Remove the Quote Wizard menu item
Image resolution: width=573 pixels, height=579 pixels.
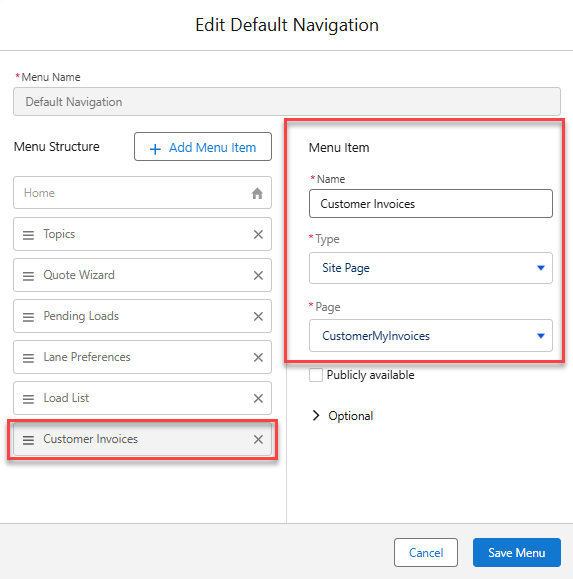[x=258, y=275]
